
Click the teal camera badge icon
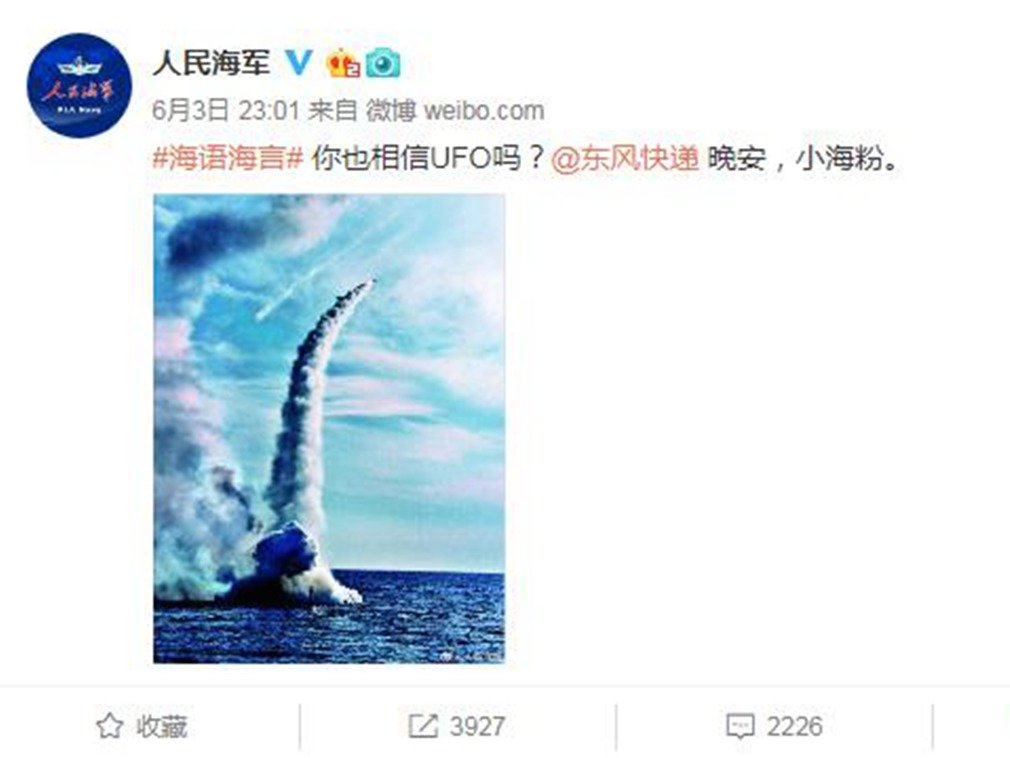pyautogui.click(x=383, y=64)
